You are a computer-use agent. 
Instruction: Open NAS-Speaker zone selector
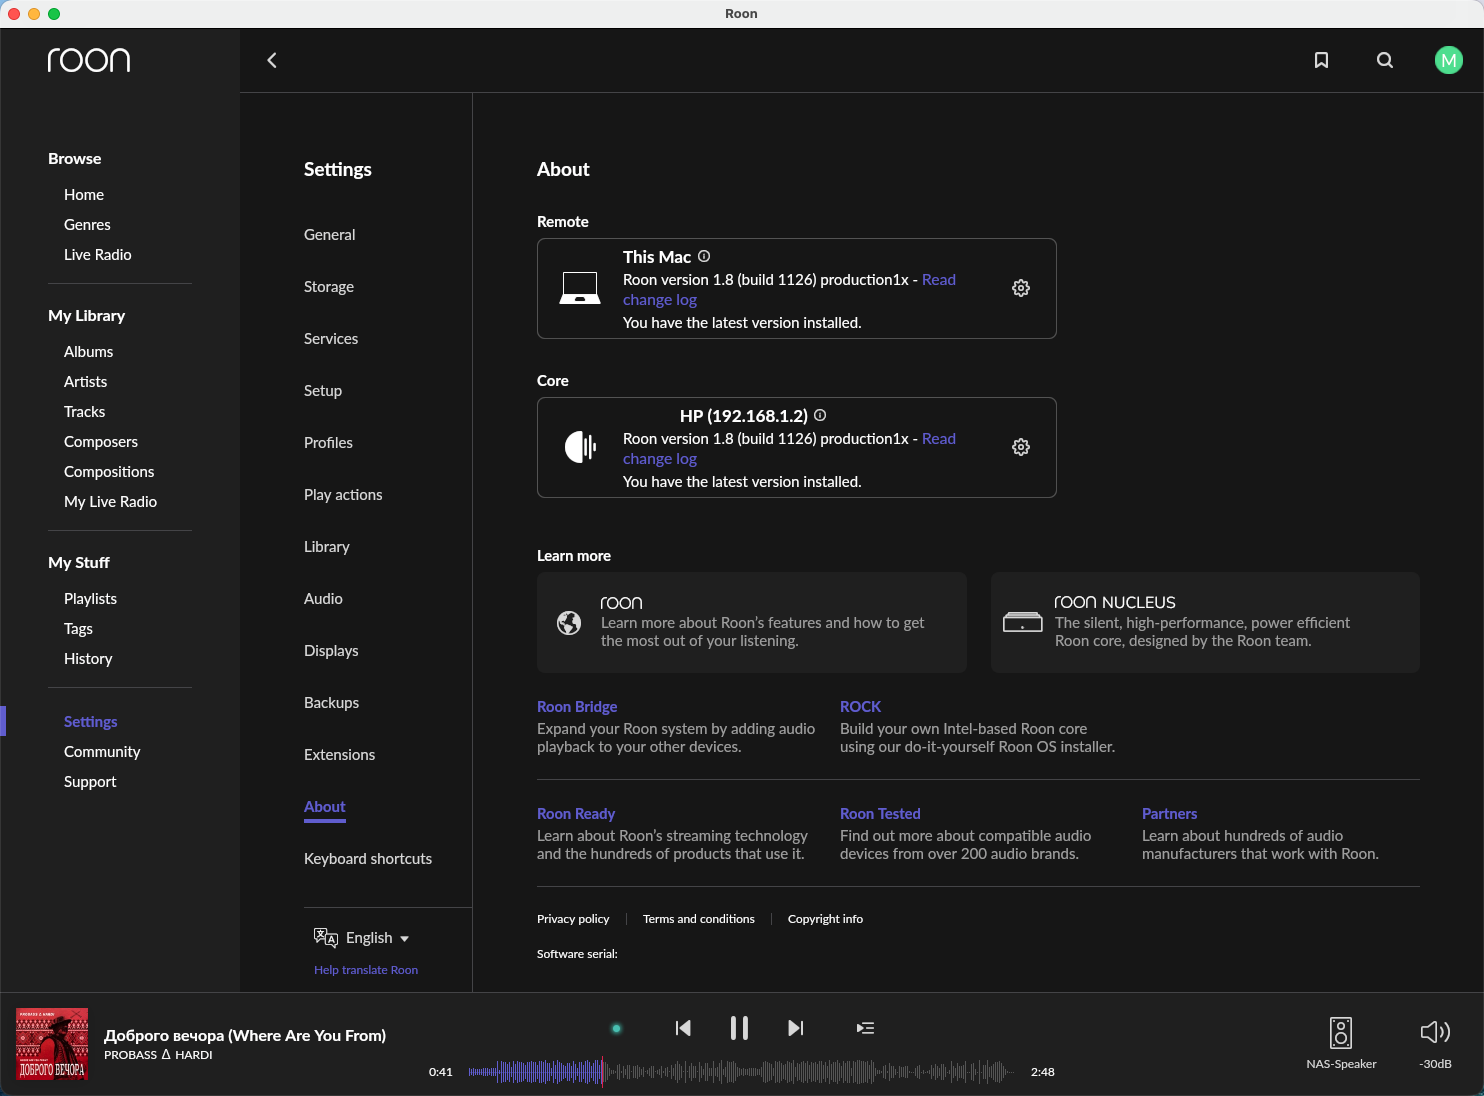coord(1341,1042)
